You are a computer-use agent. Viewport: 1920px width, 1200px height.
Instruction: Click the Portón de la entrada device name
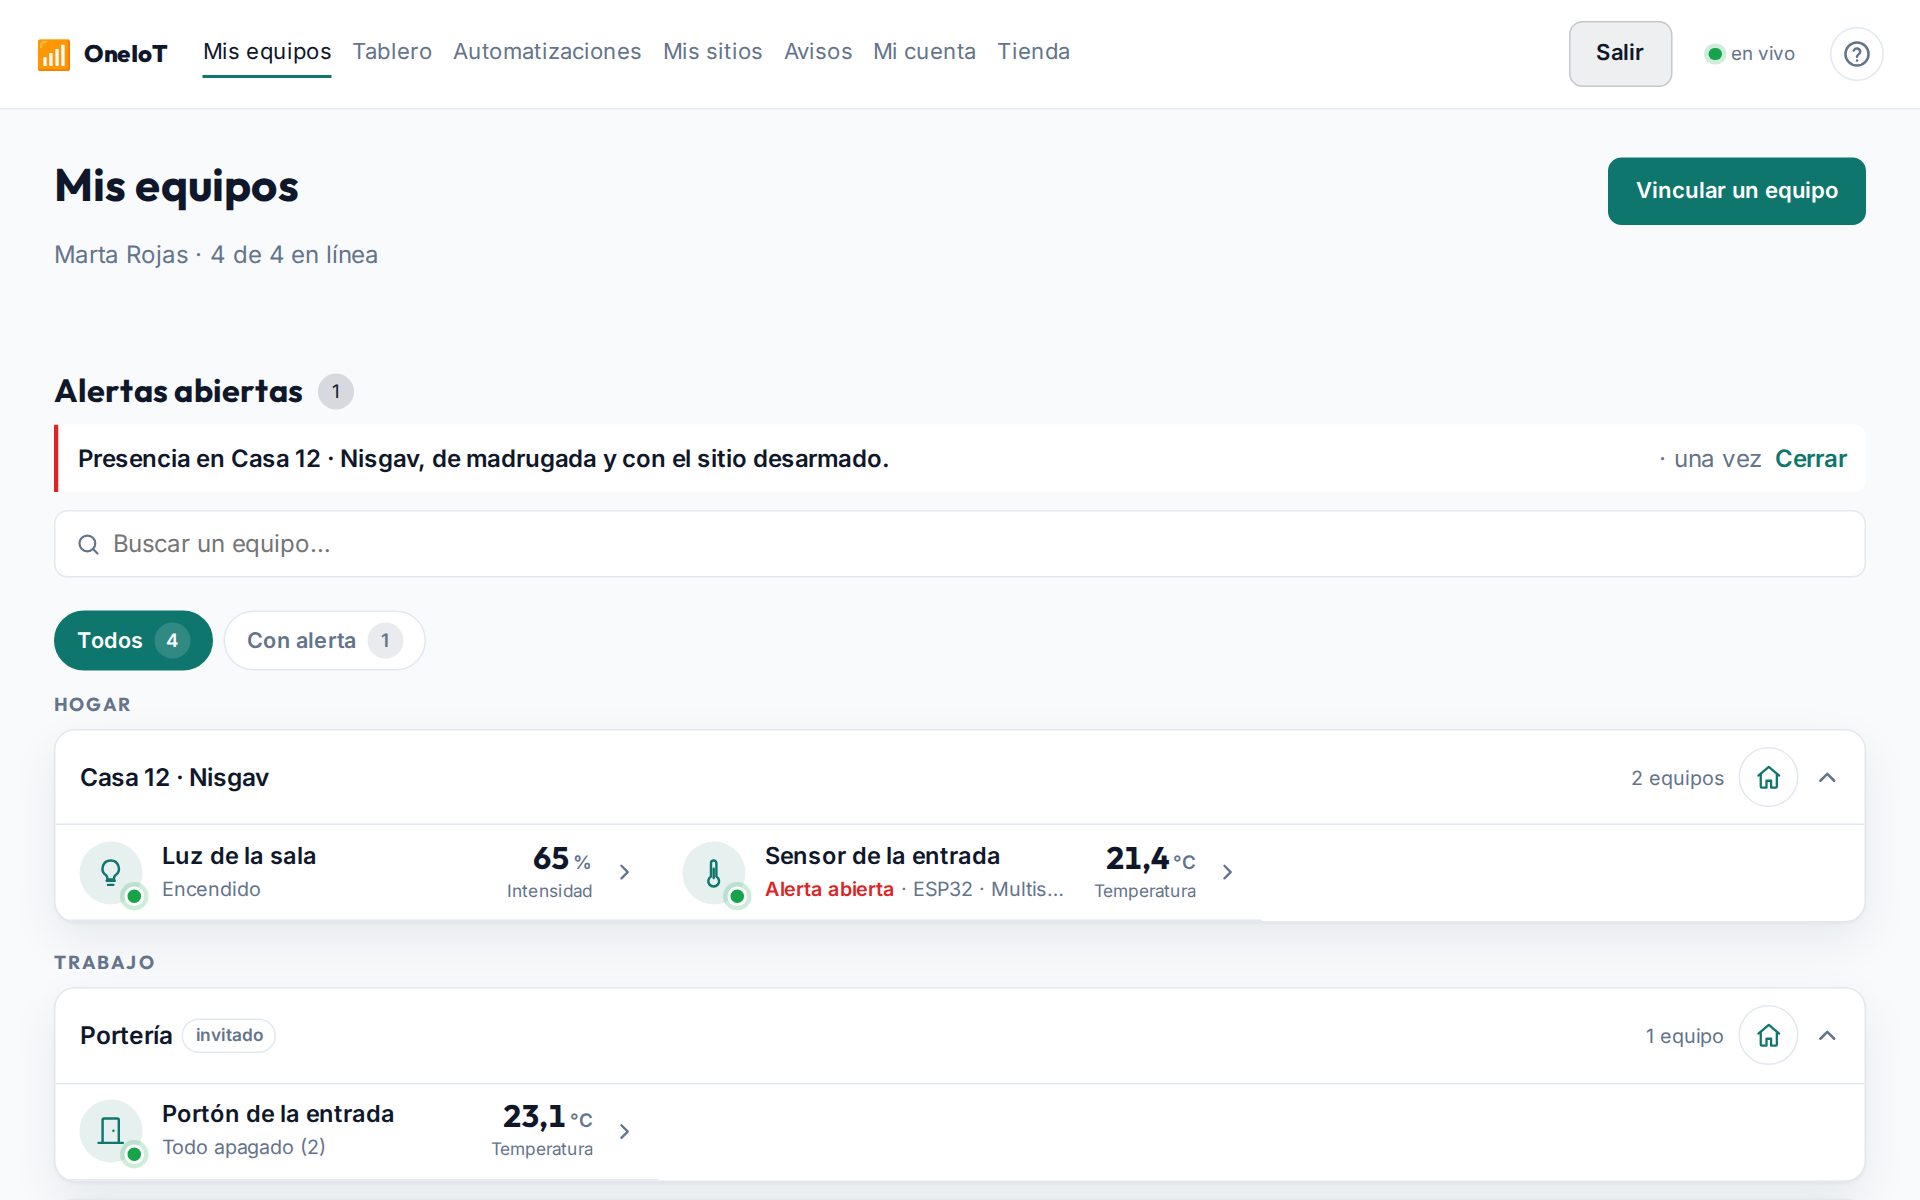[x=278, y=1114]
